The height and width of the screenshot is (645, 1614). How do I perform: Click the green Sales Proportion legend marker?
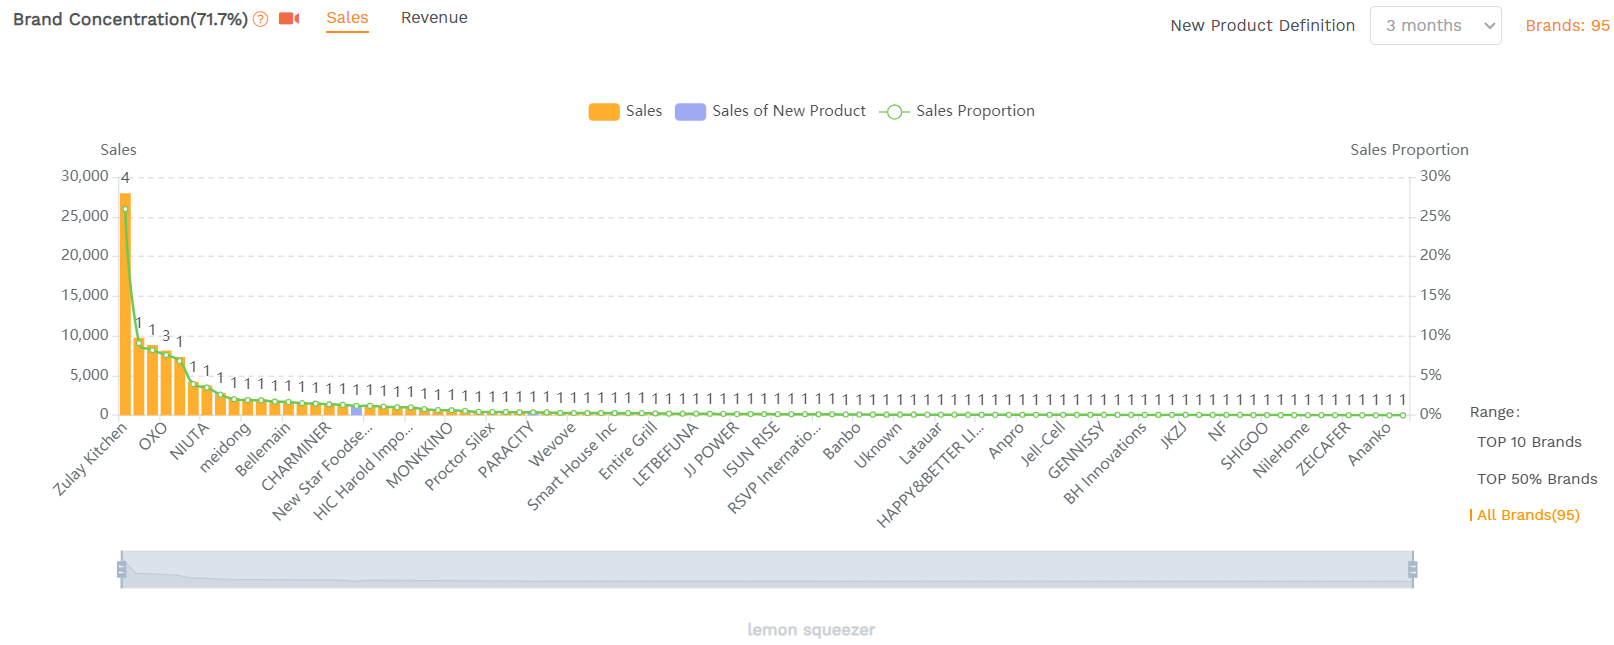894,112
